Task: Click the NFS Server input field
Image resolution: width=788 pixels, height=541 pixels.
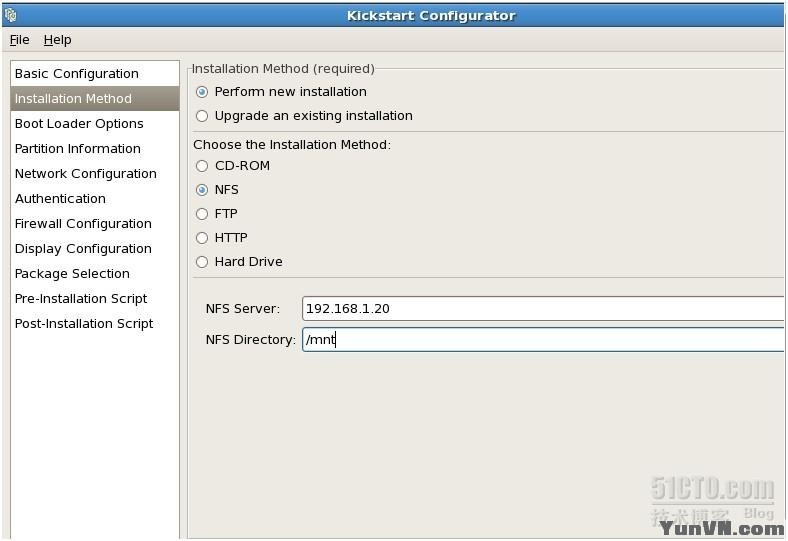Action: pyautogui.click(x=542, y=309)
